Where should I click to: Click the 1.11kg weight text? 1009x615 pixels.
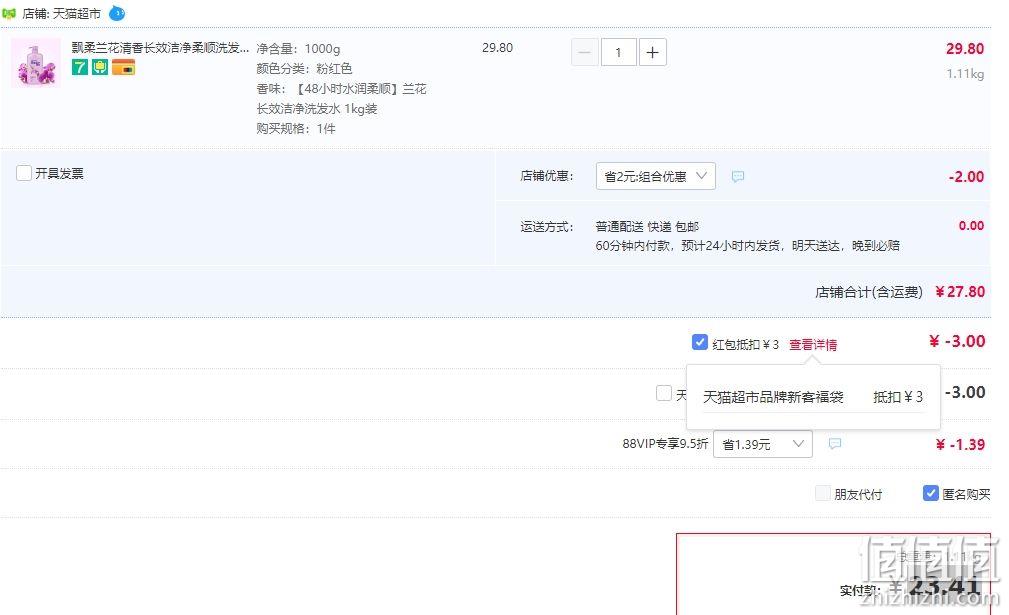[x=965, y=74]
